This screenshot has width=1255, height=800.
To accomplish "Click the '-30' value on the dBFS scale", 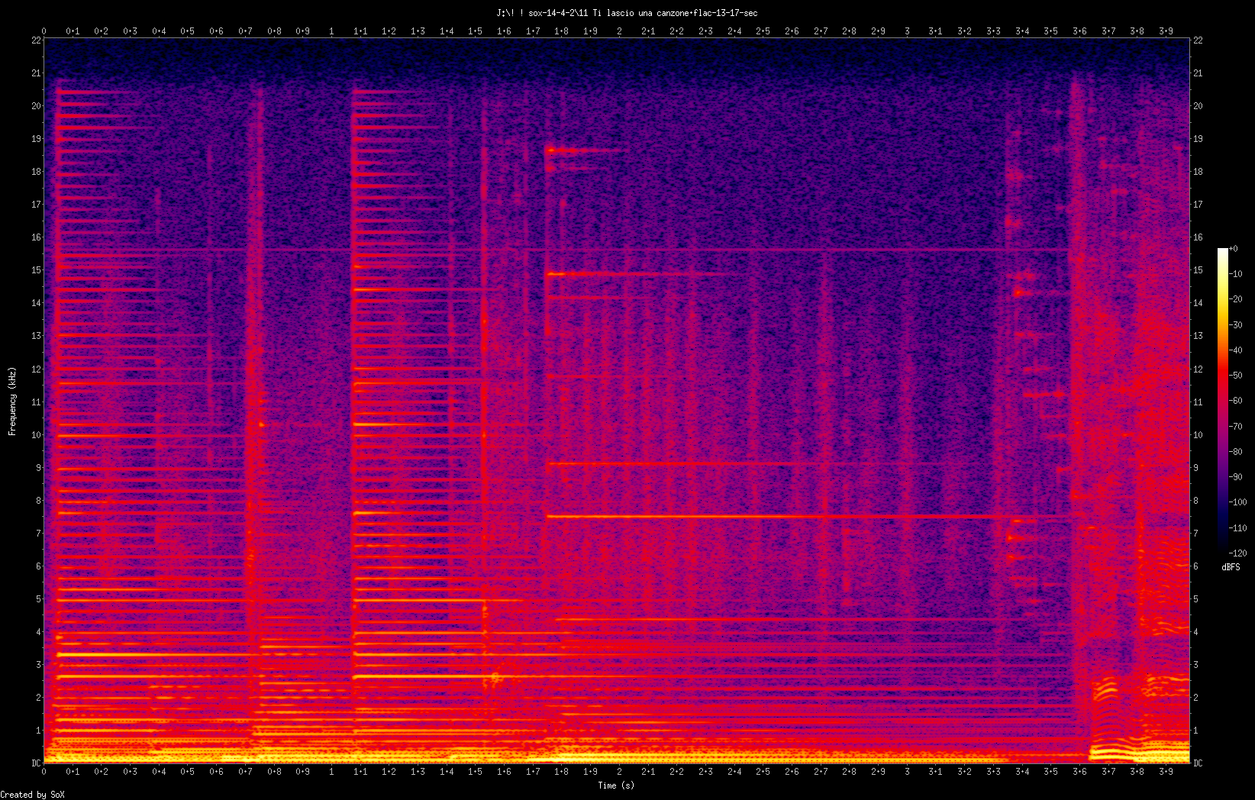I will [1235, 325].
